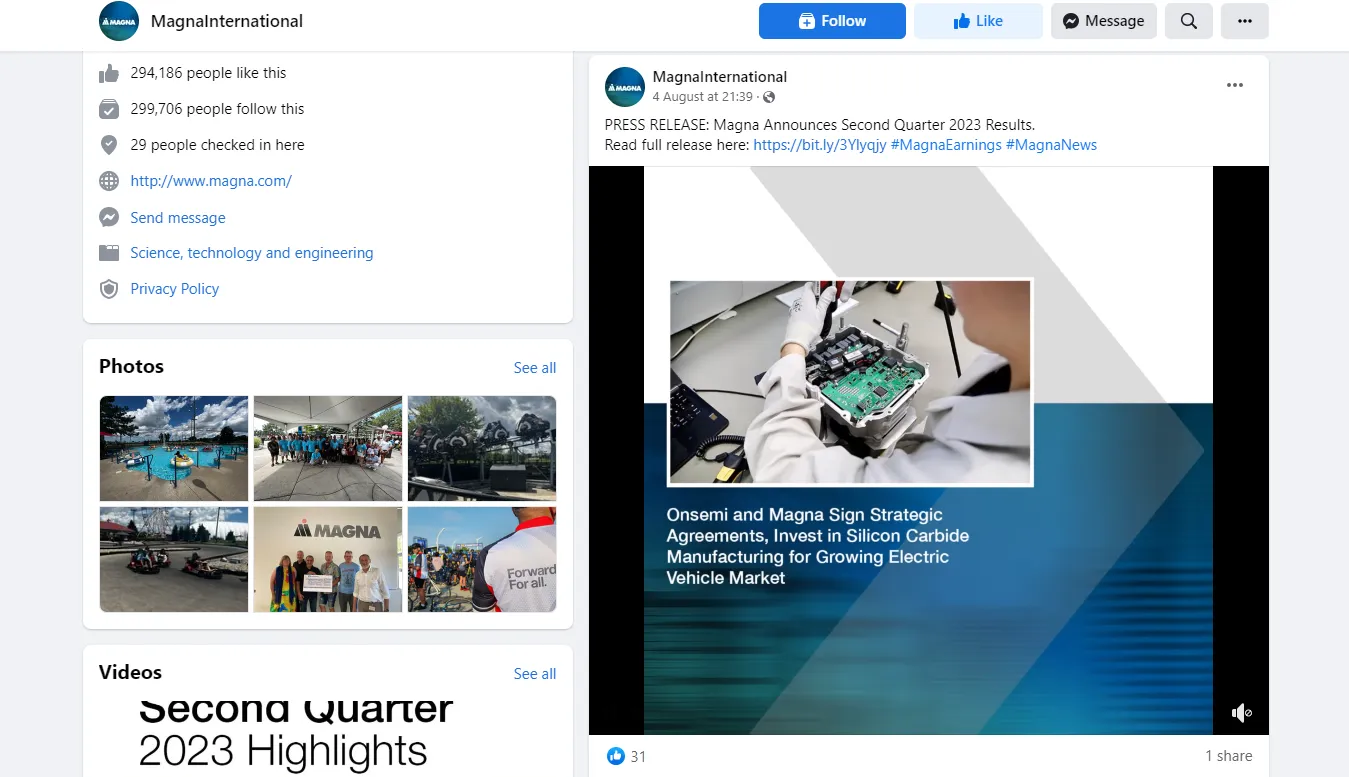Like the page using the header Like button
The width and height of the screenshot is (1349, 777).
[978, 21]
